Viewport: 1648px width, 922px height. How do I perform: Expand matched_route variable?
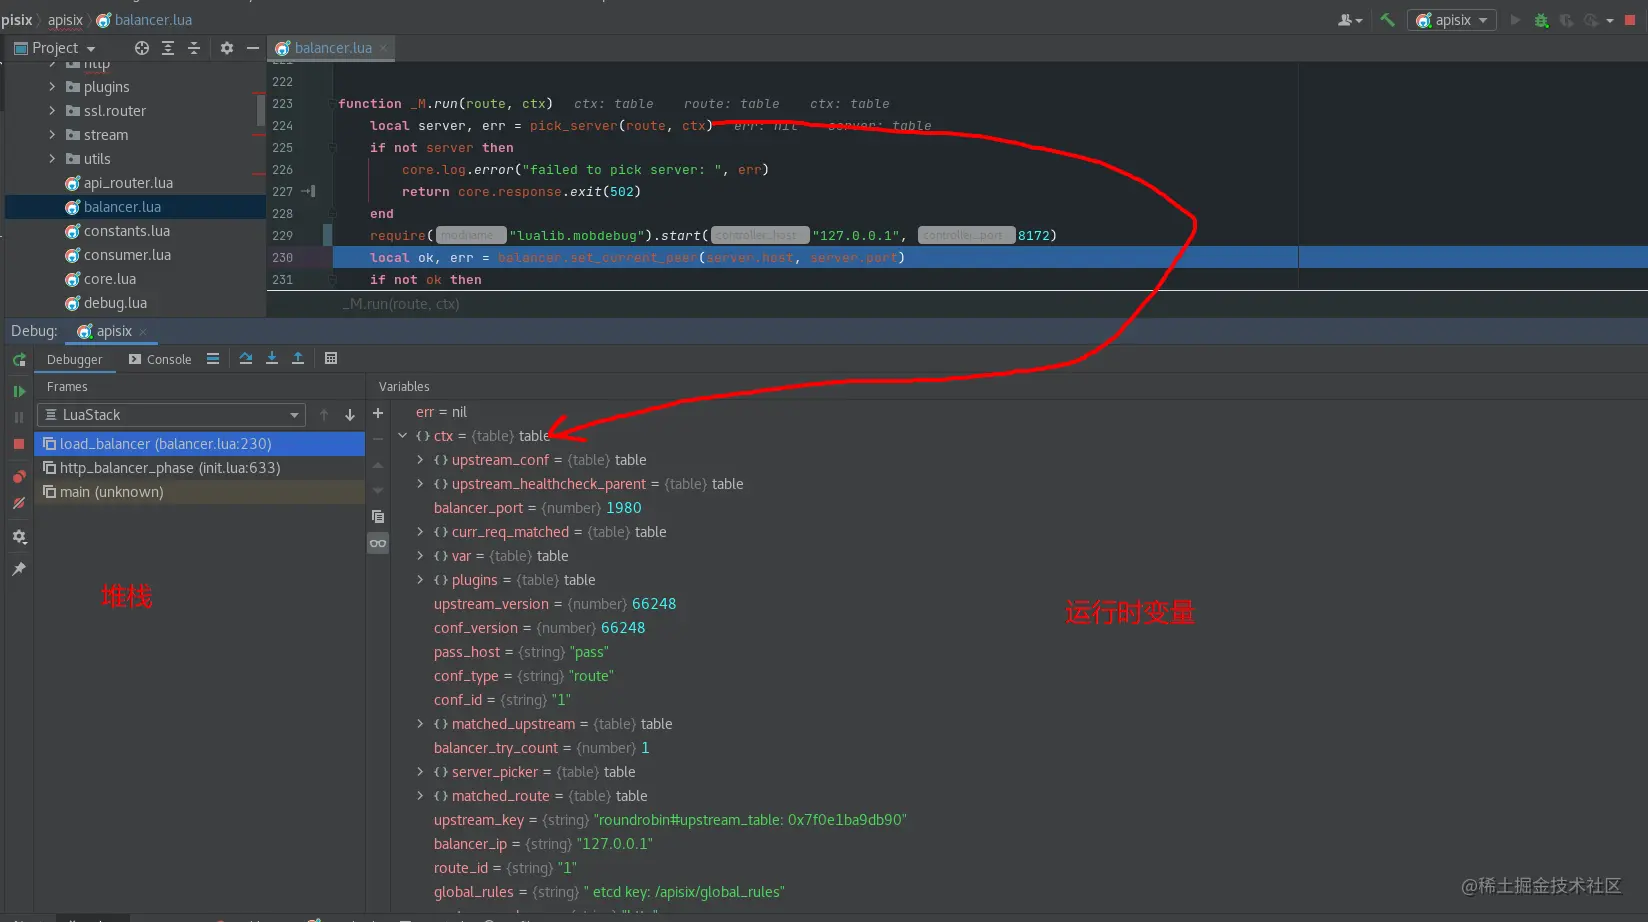[x=420, y=796]
